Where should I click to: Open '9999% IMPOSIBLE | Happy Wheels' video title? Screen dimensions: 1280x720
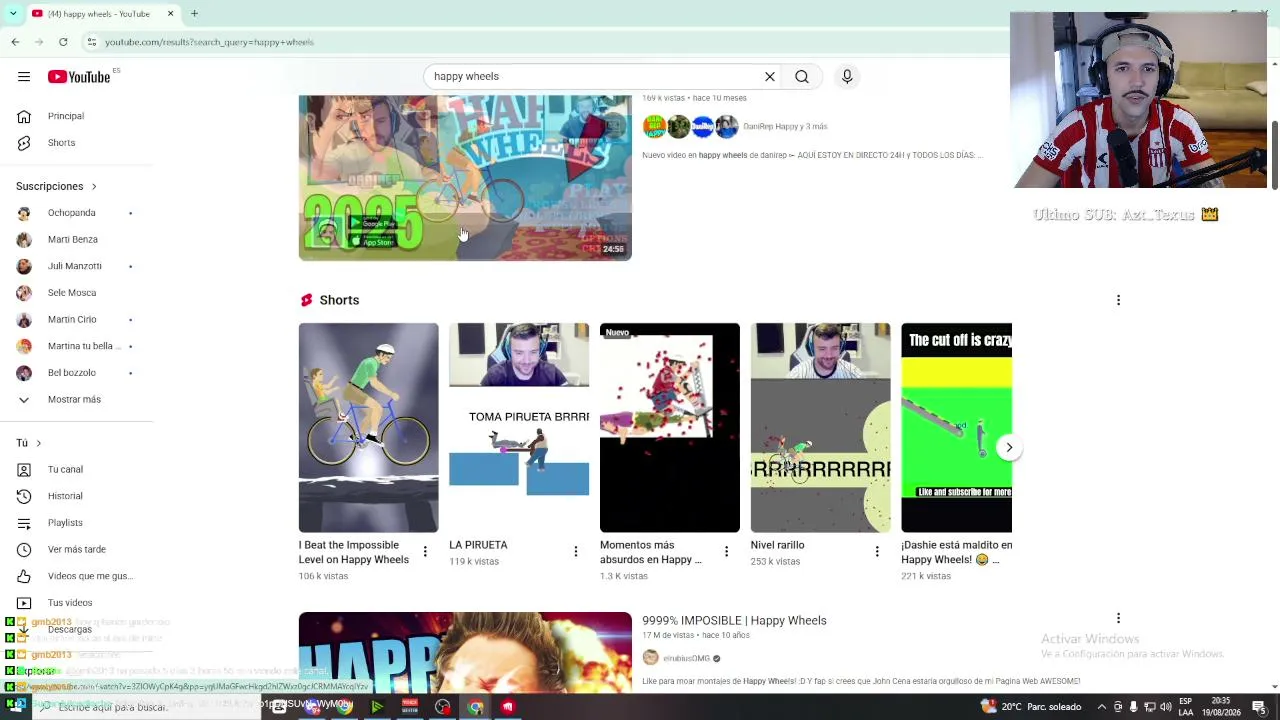pyautogui.click(x=734, y=621)
